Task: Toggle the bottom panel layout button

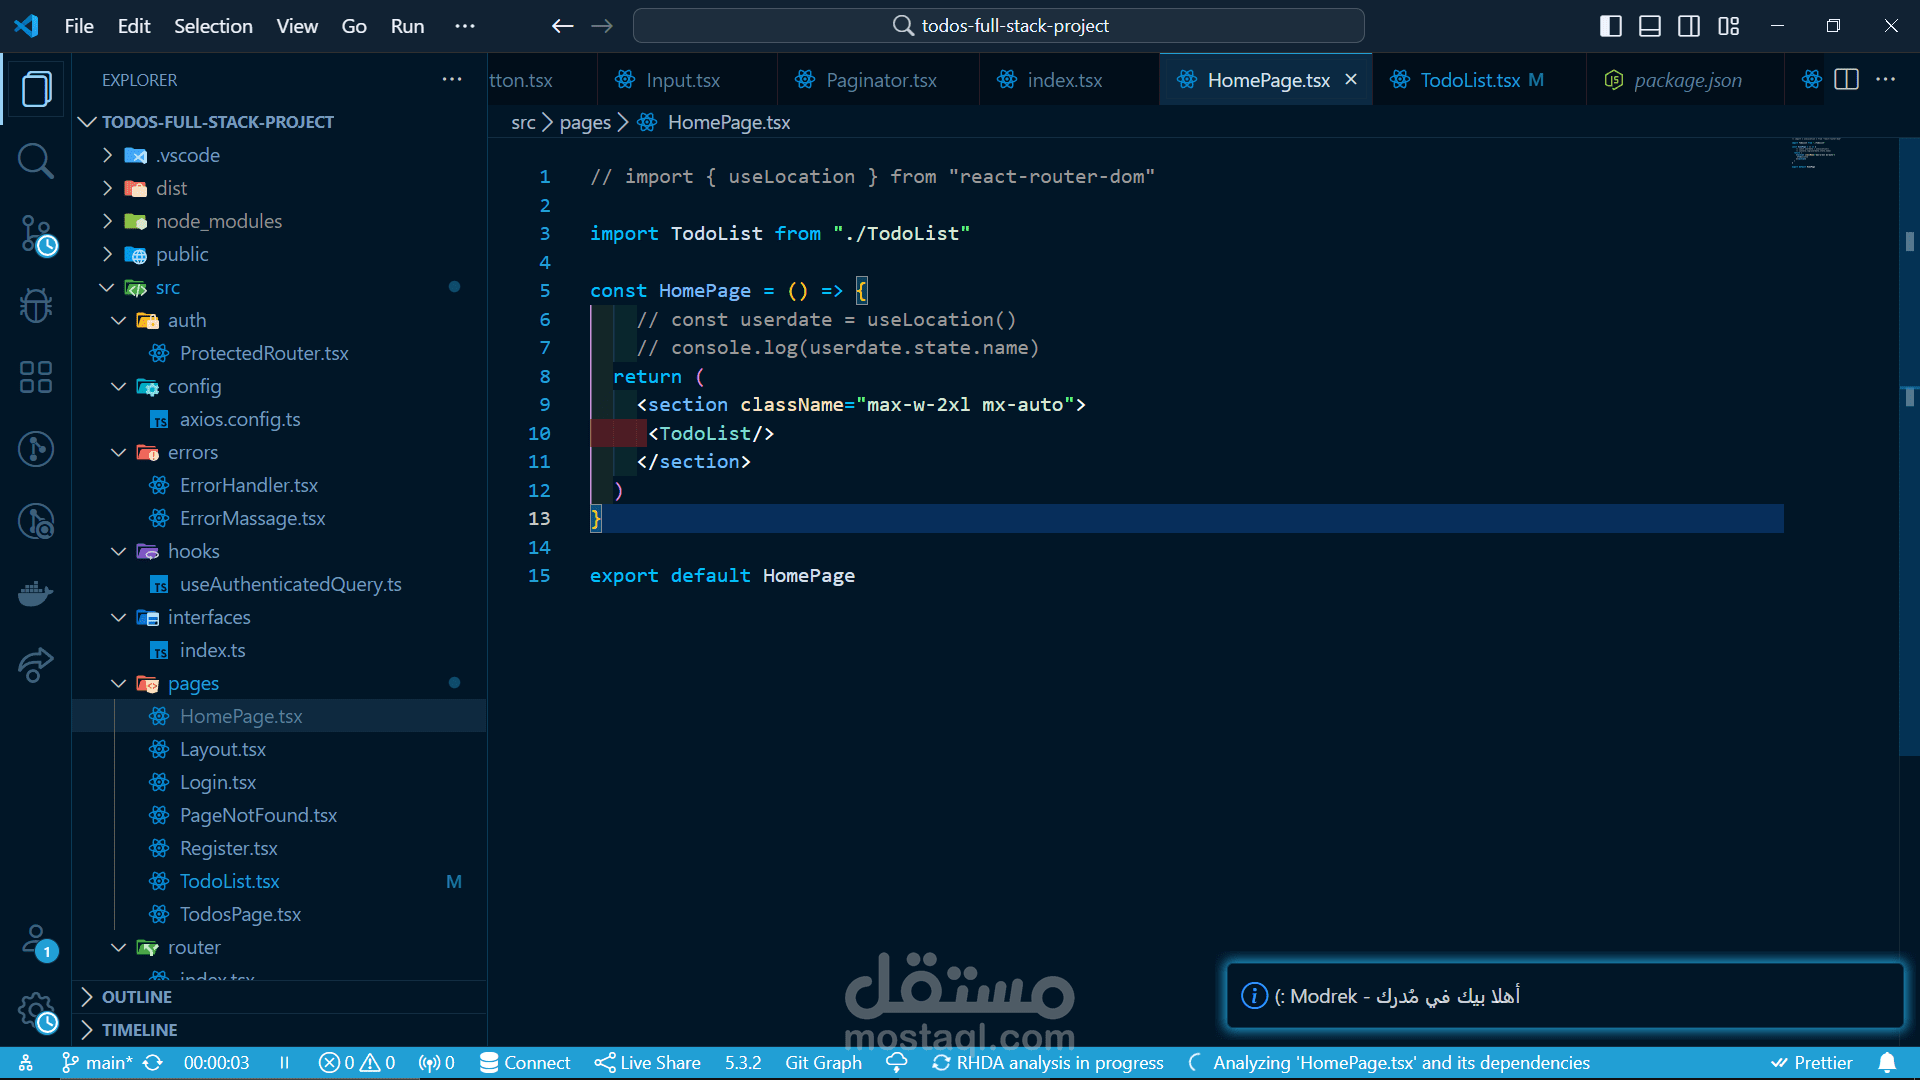Action: pos(1650,26)
